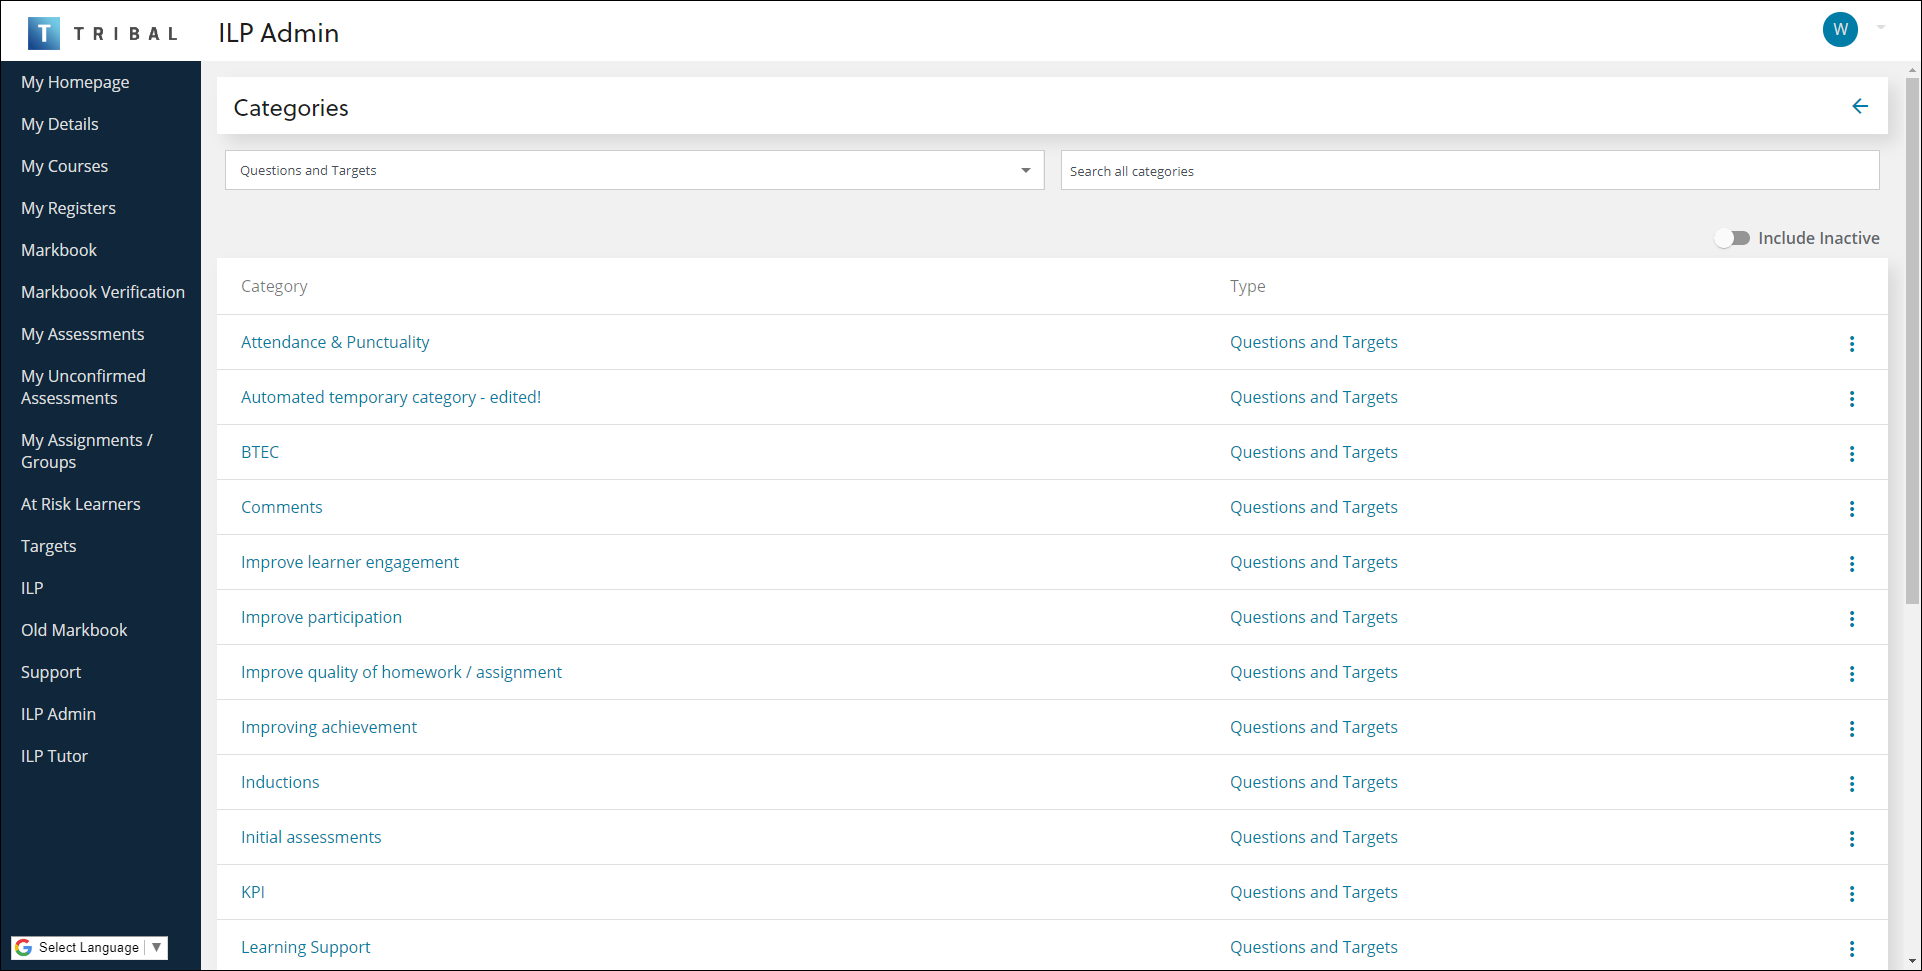Open Markbook Verification in sidebar
Image resolution: width=1922 pixels, height=971 pixels.
[103, 292]
